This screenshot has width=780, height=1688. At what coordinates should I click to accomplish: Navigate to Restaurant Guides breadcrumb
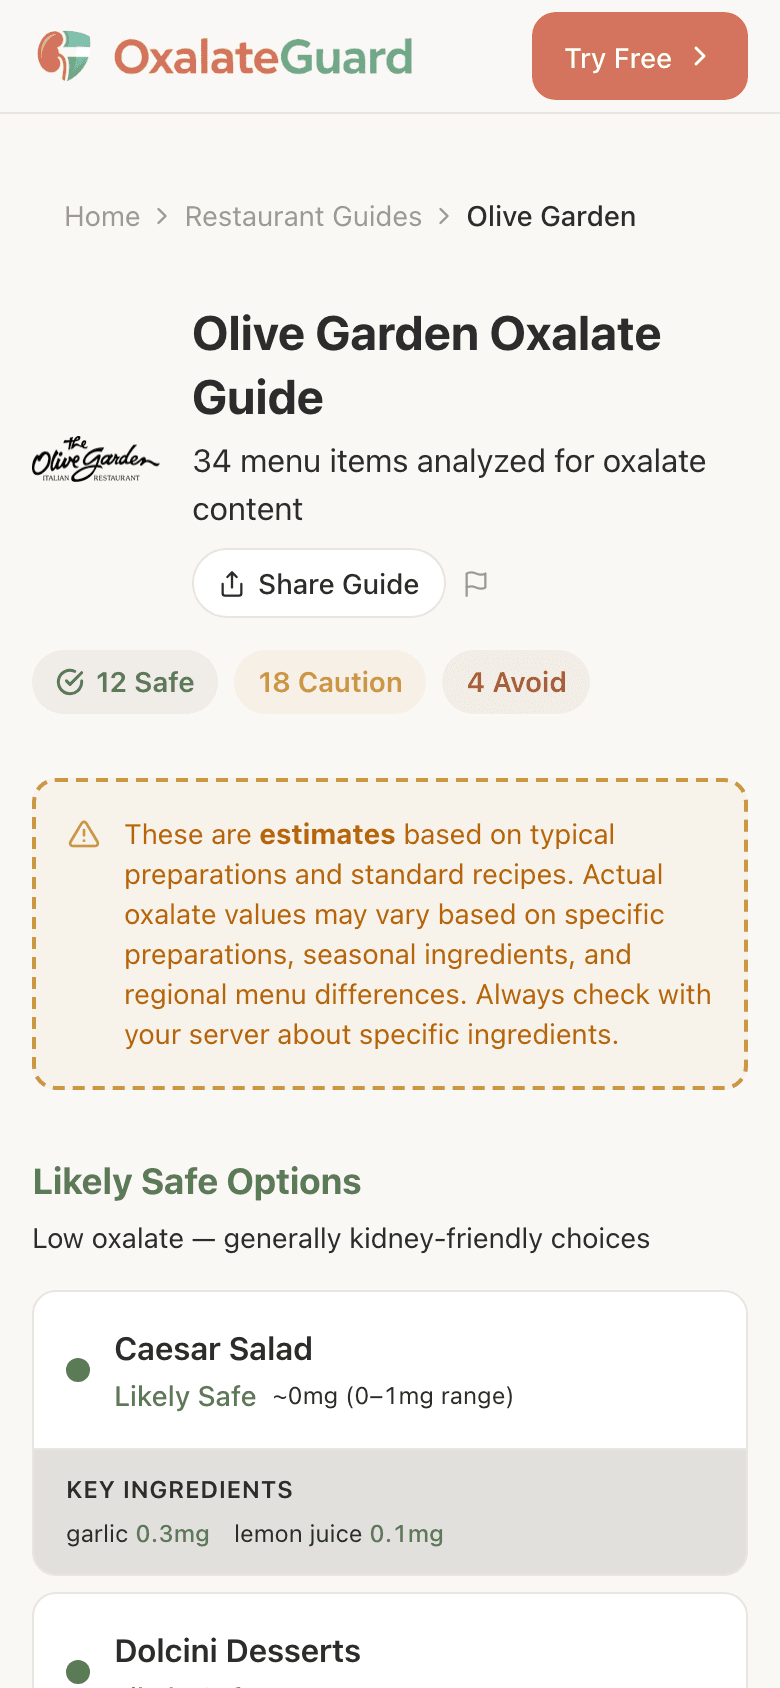pos(303,216)
